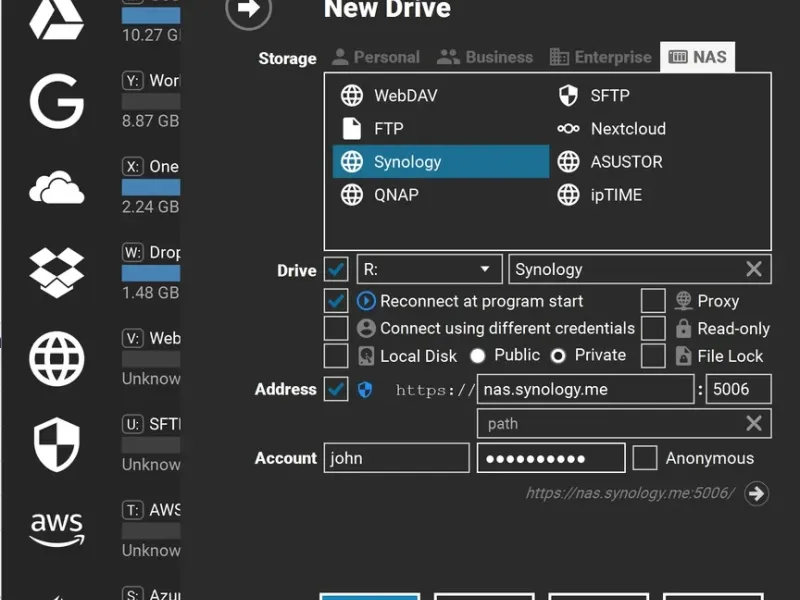Click the nas.synology.me address field
This screenshot has width=800, height=600.
[586, 389]
